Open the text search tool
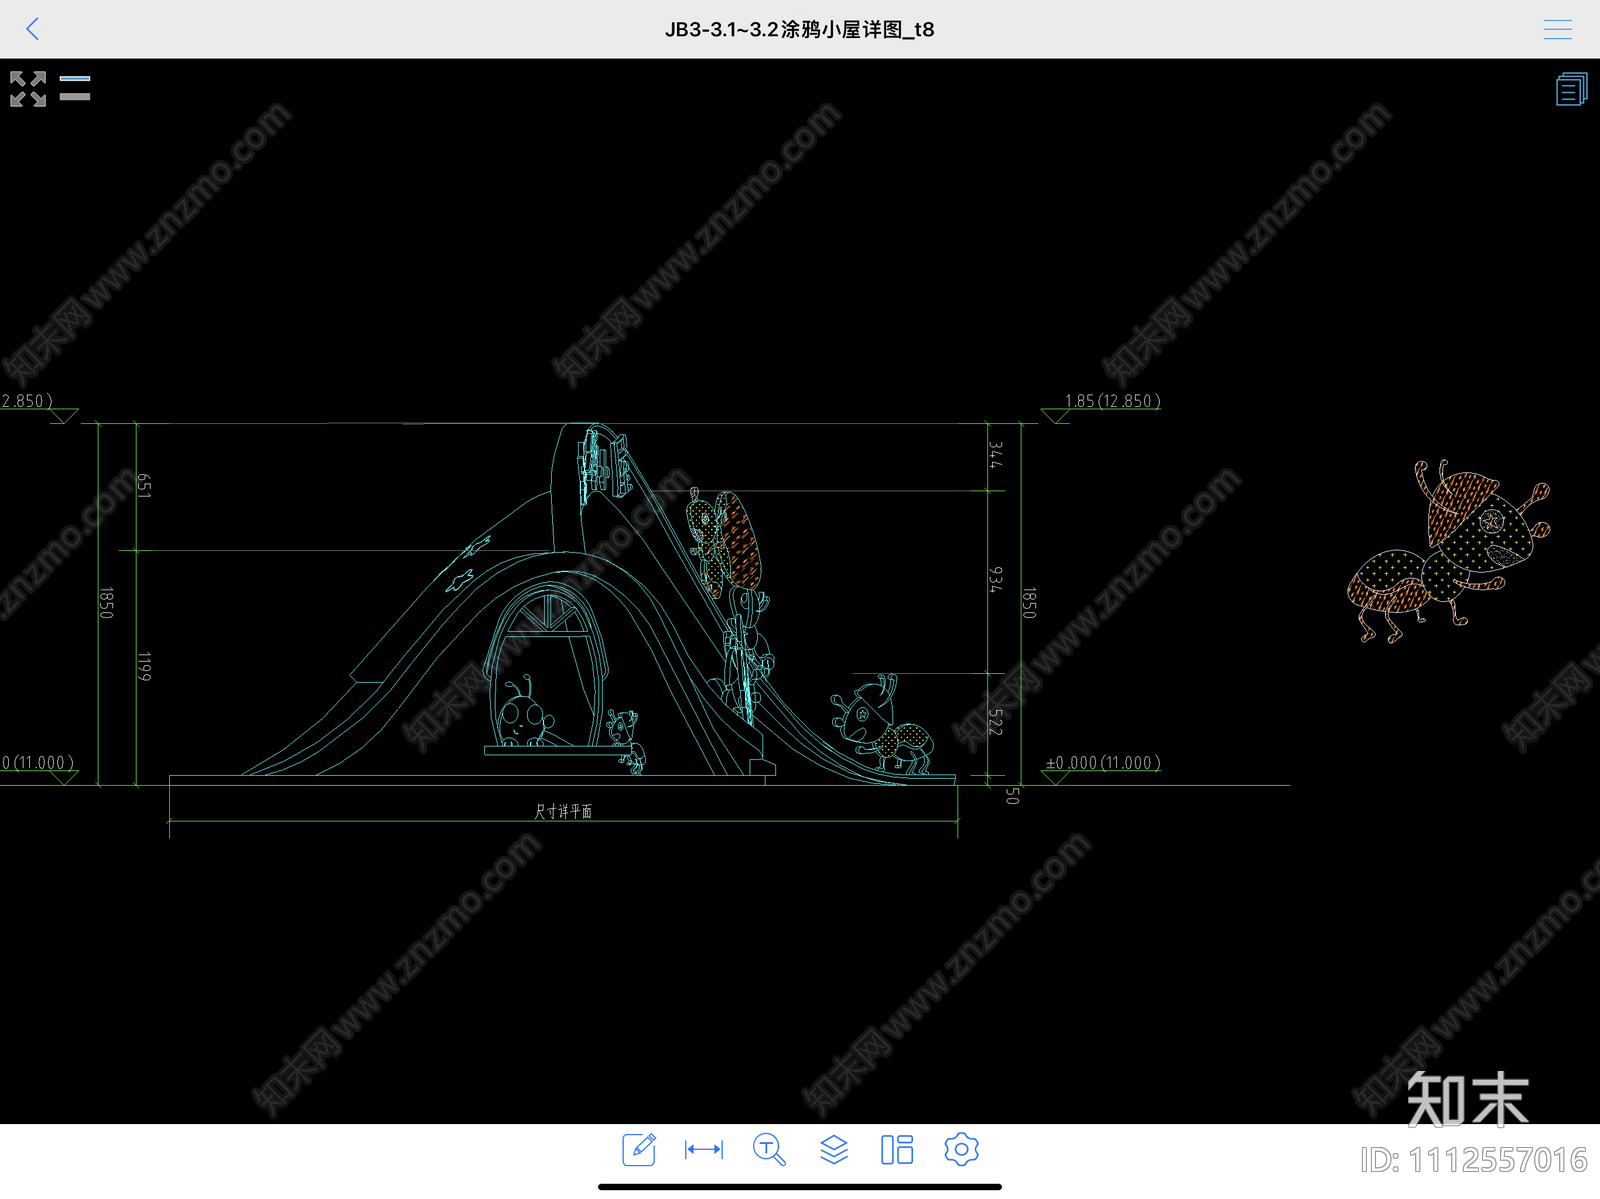The width and height of the screenshot is (1600, 1199). 768,1149
